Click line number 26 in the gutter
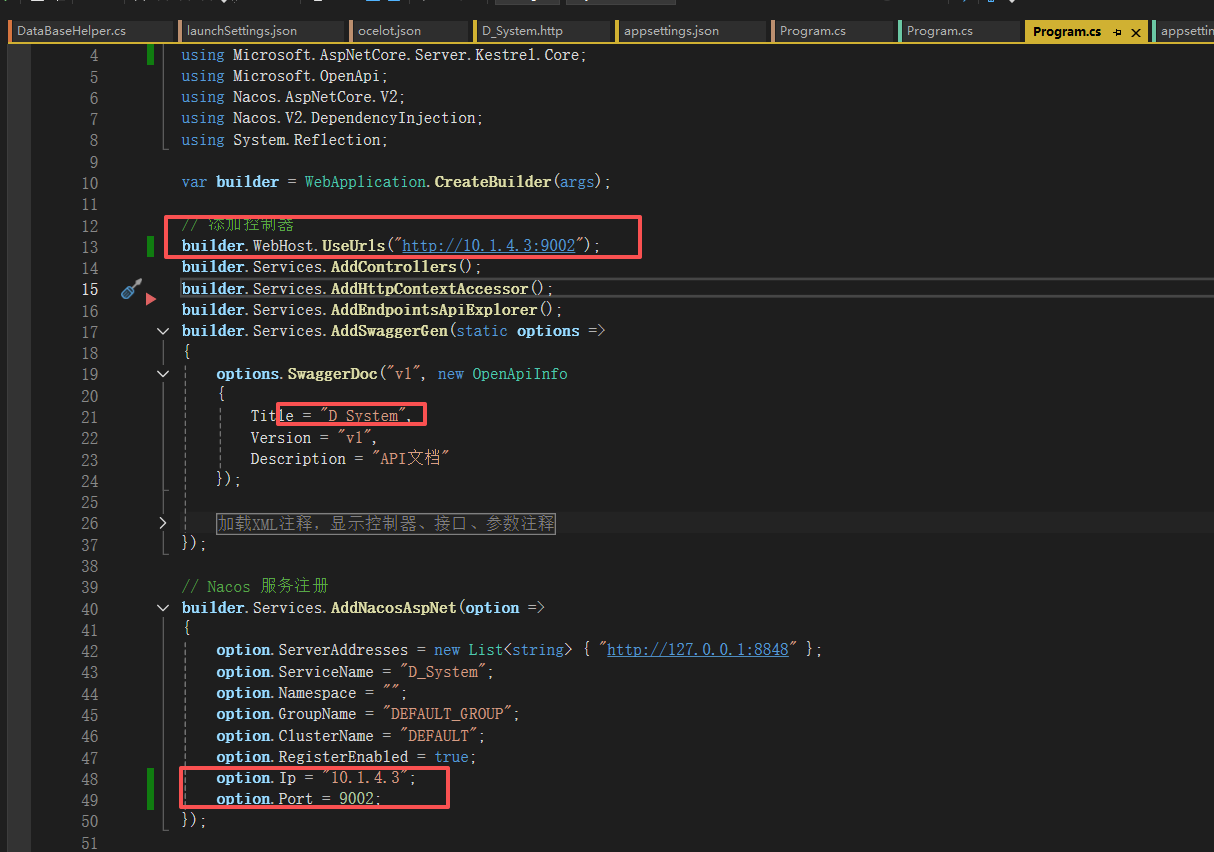Viewport: 1214px width, 852px height. 90,523
